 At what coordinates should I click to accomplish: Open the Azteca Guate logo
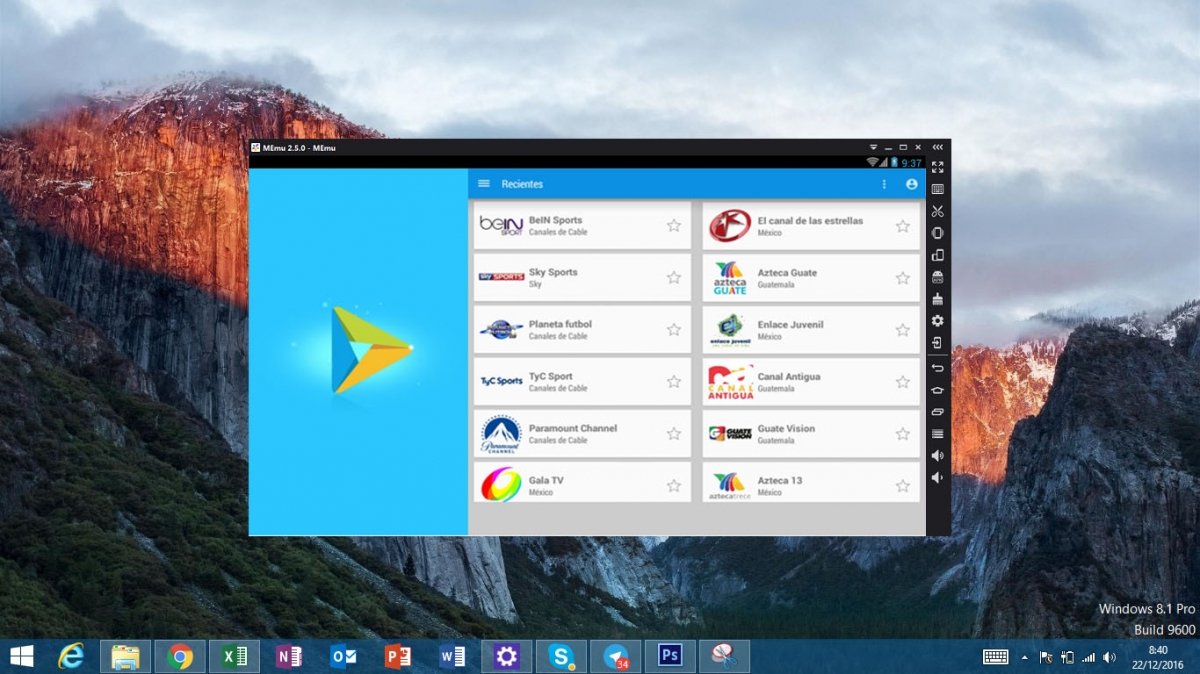[730, 278]
